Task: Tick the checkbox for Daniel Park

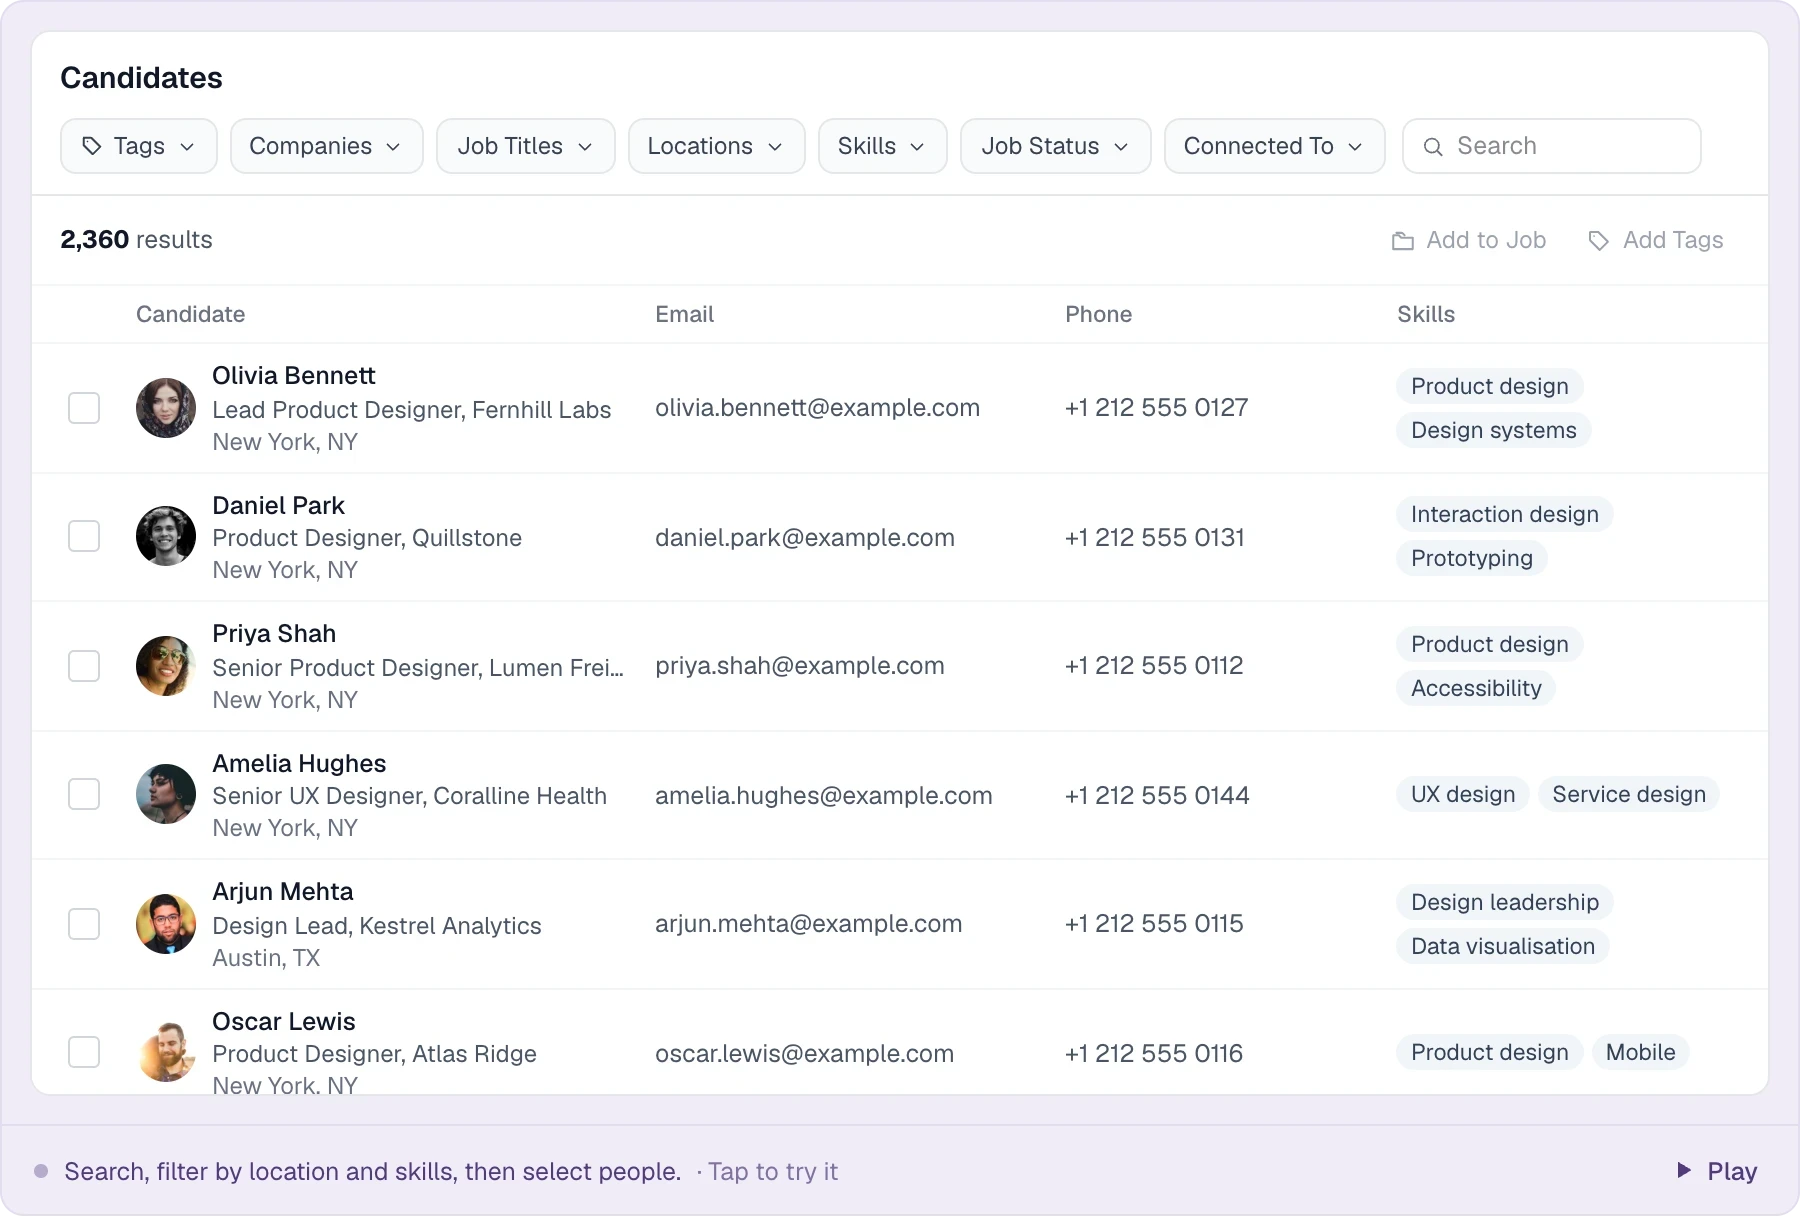Action: tap(84, 536)
